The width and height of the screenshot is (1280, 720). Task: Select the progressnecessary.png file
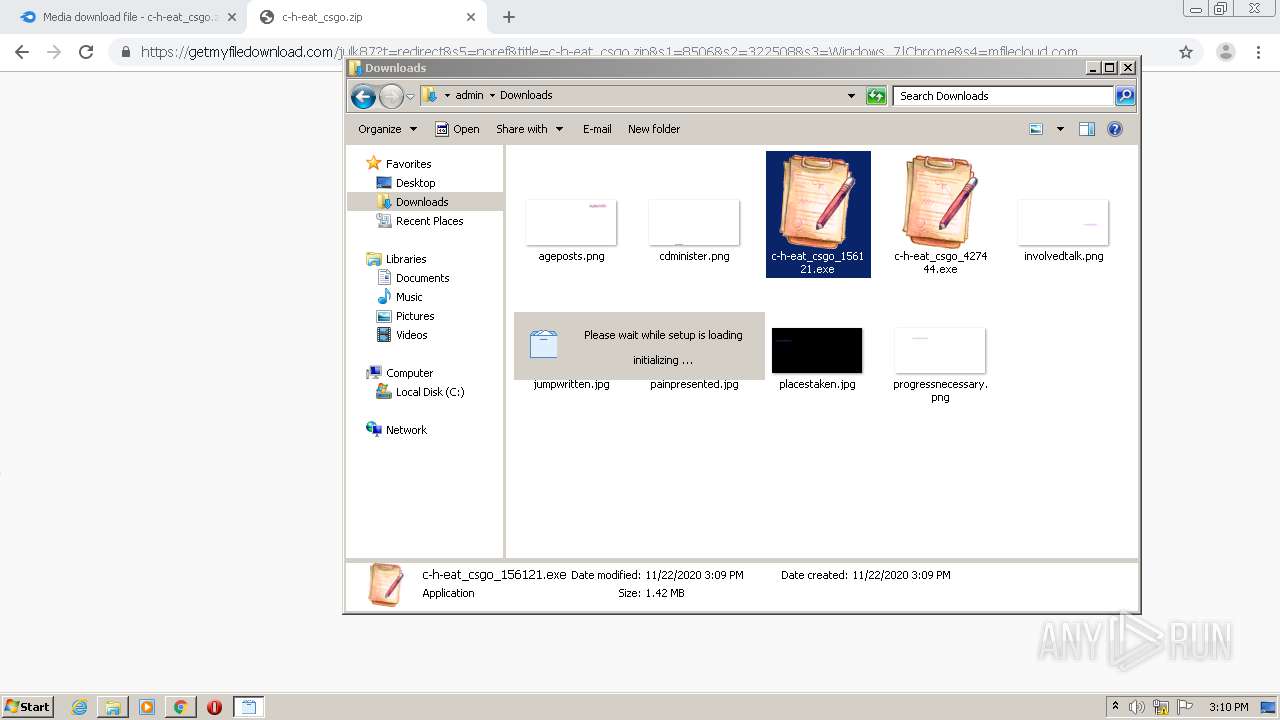click(940, 365)
